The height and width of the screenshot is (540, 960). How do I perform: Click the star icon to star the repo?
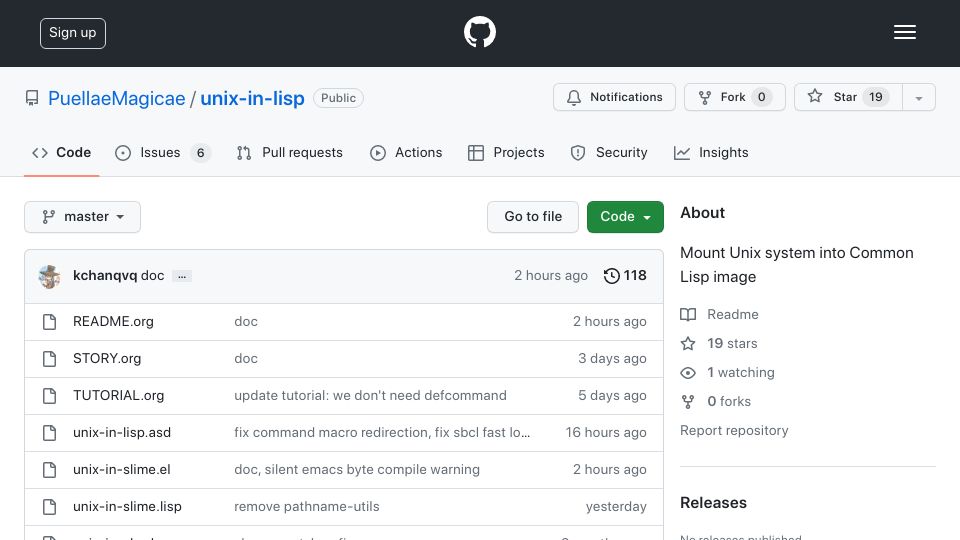(x=815, y=96)
